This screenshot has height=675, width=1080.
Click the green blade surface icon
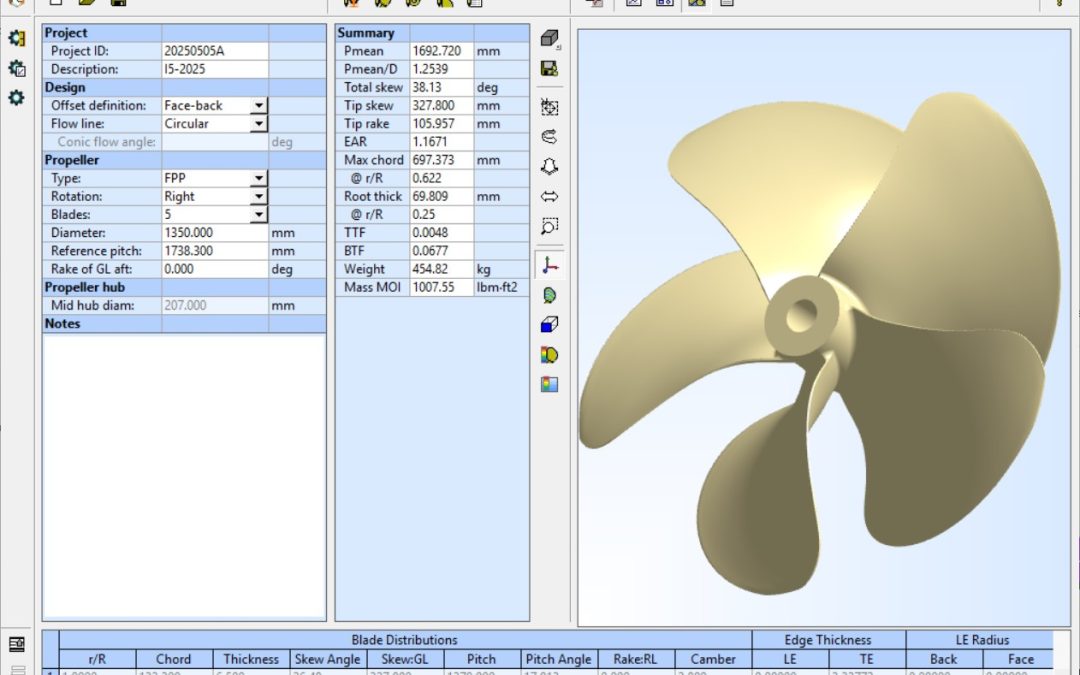point(549,295)
